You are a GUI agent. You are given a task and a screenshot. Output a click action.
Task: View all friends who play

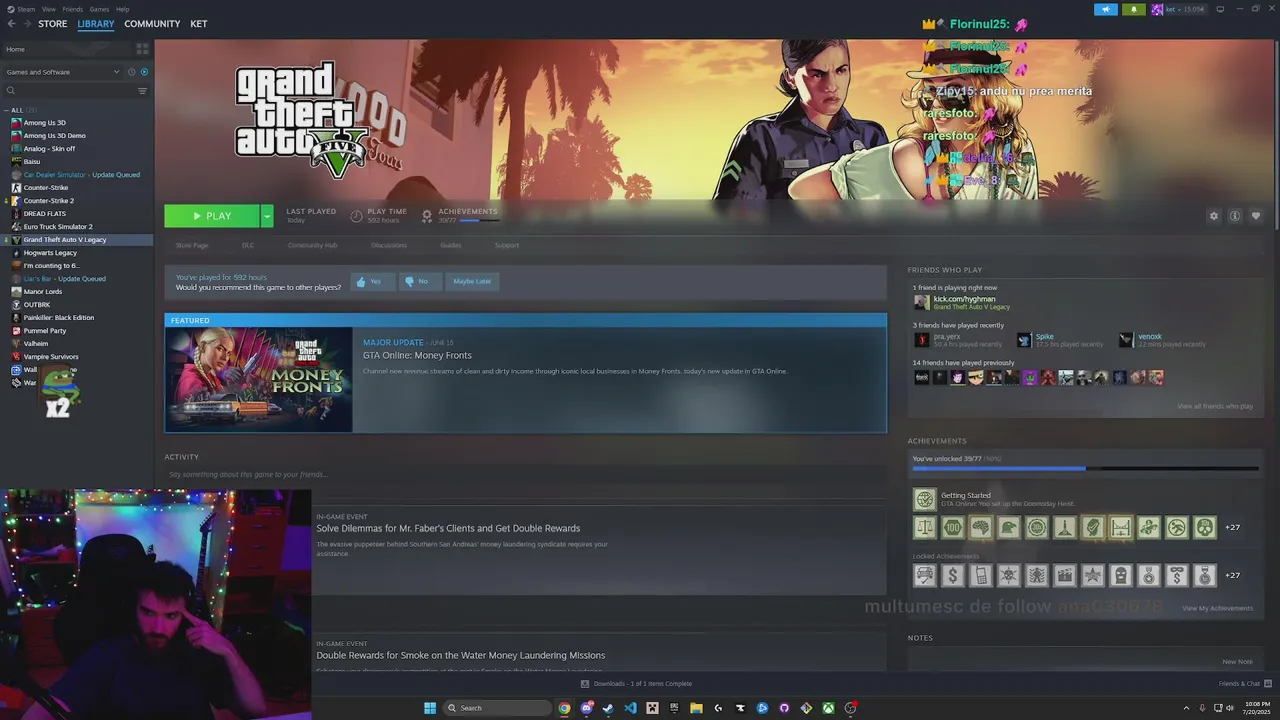pos(1214,406)
